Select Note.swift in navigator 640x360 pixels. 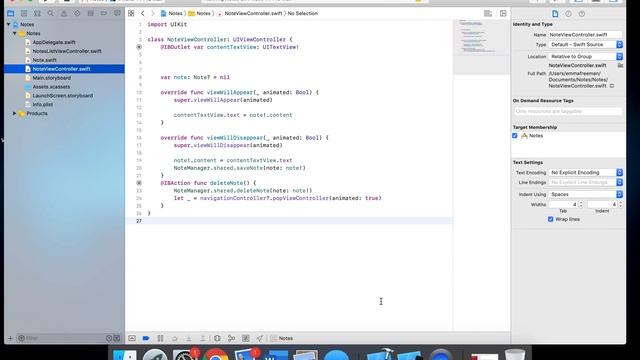click(x=44, y=60)
